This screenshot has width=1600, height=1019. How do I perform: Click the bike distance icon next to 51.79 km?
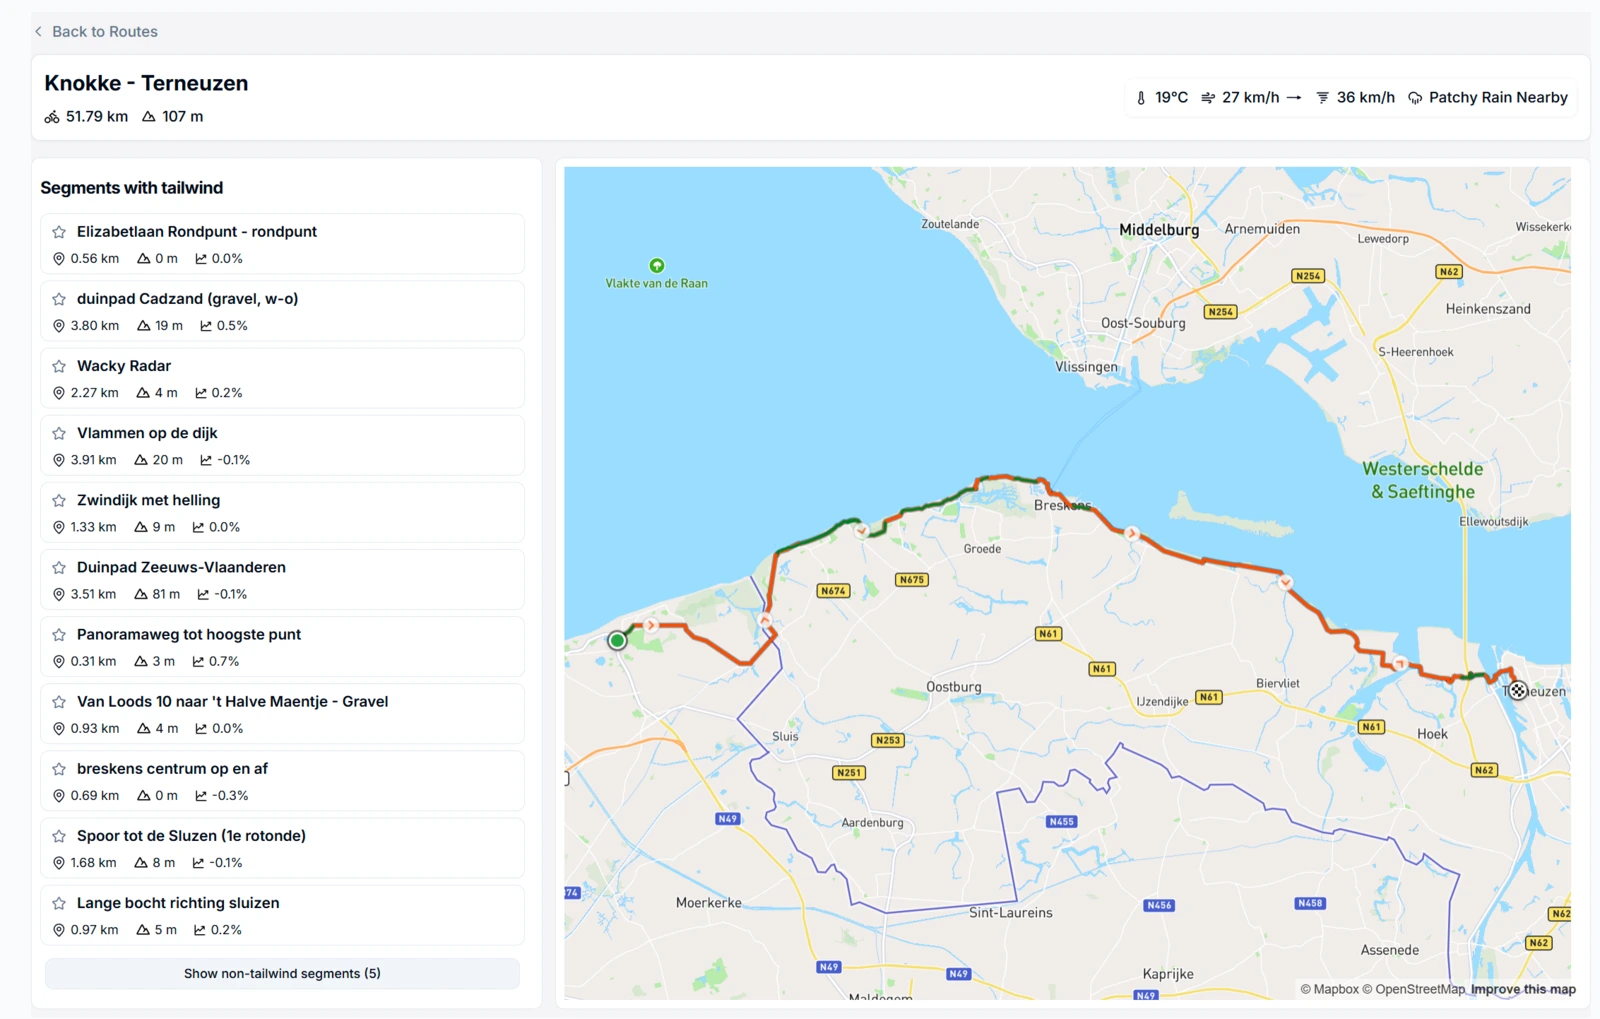tap(52, 117)
